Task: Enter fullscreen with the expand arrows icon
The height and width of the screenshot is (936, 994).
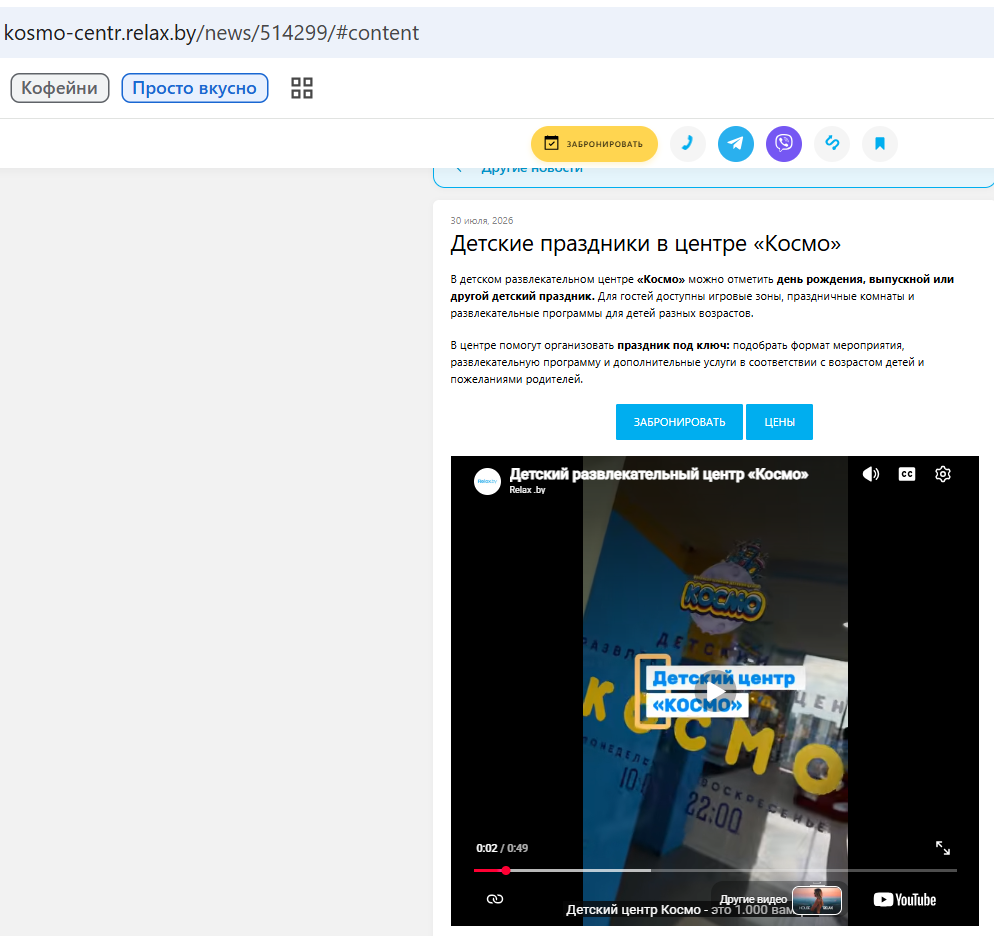Action: (943, 848)
